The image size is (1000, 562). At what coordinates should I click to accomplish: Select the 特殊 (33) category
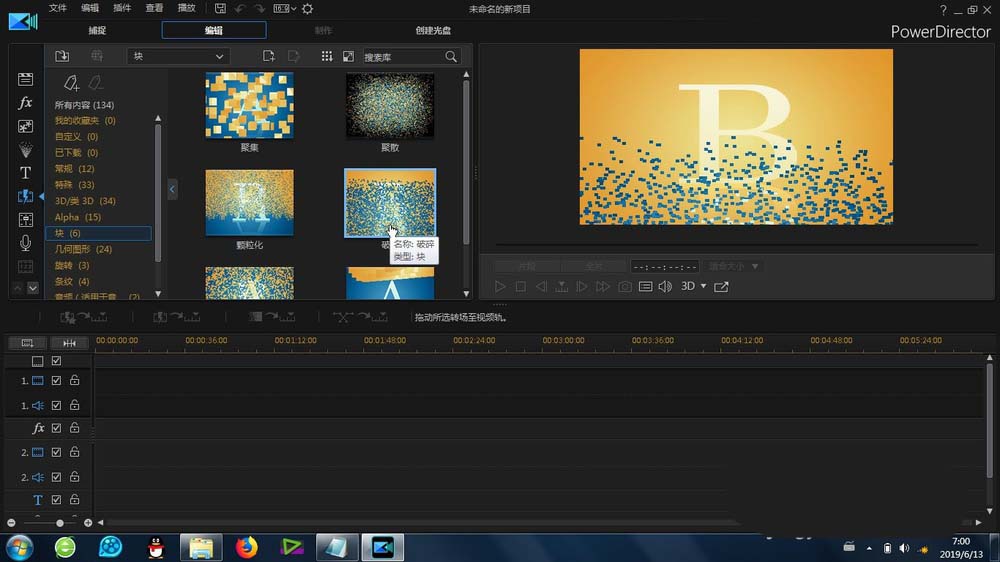click(74, 185)
